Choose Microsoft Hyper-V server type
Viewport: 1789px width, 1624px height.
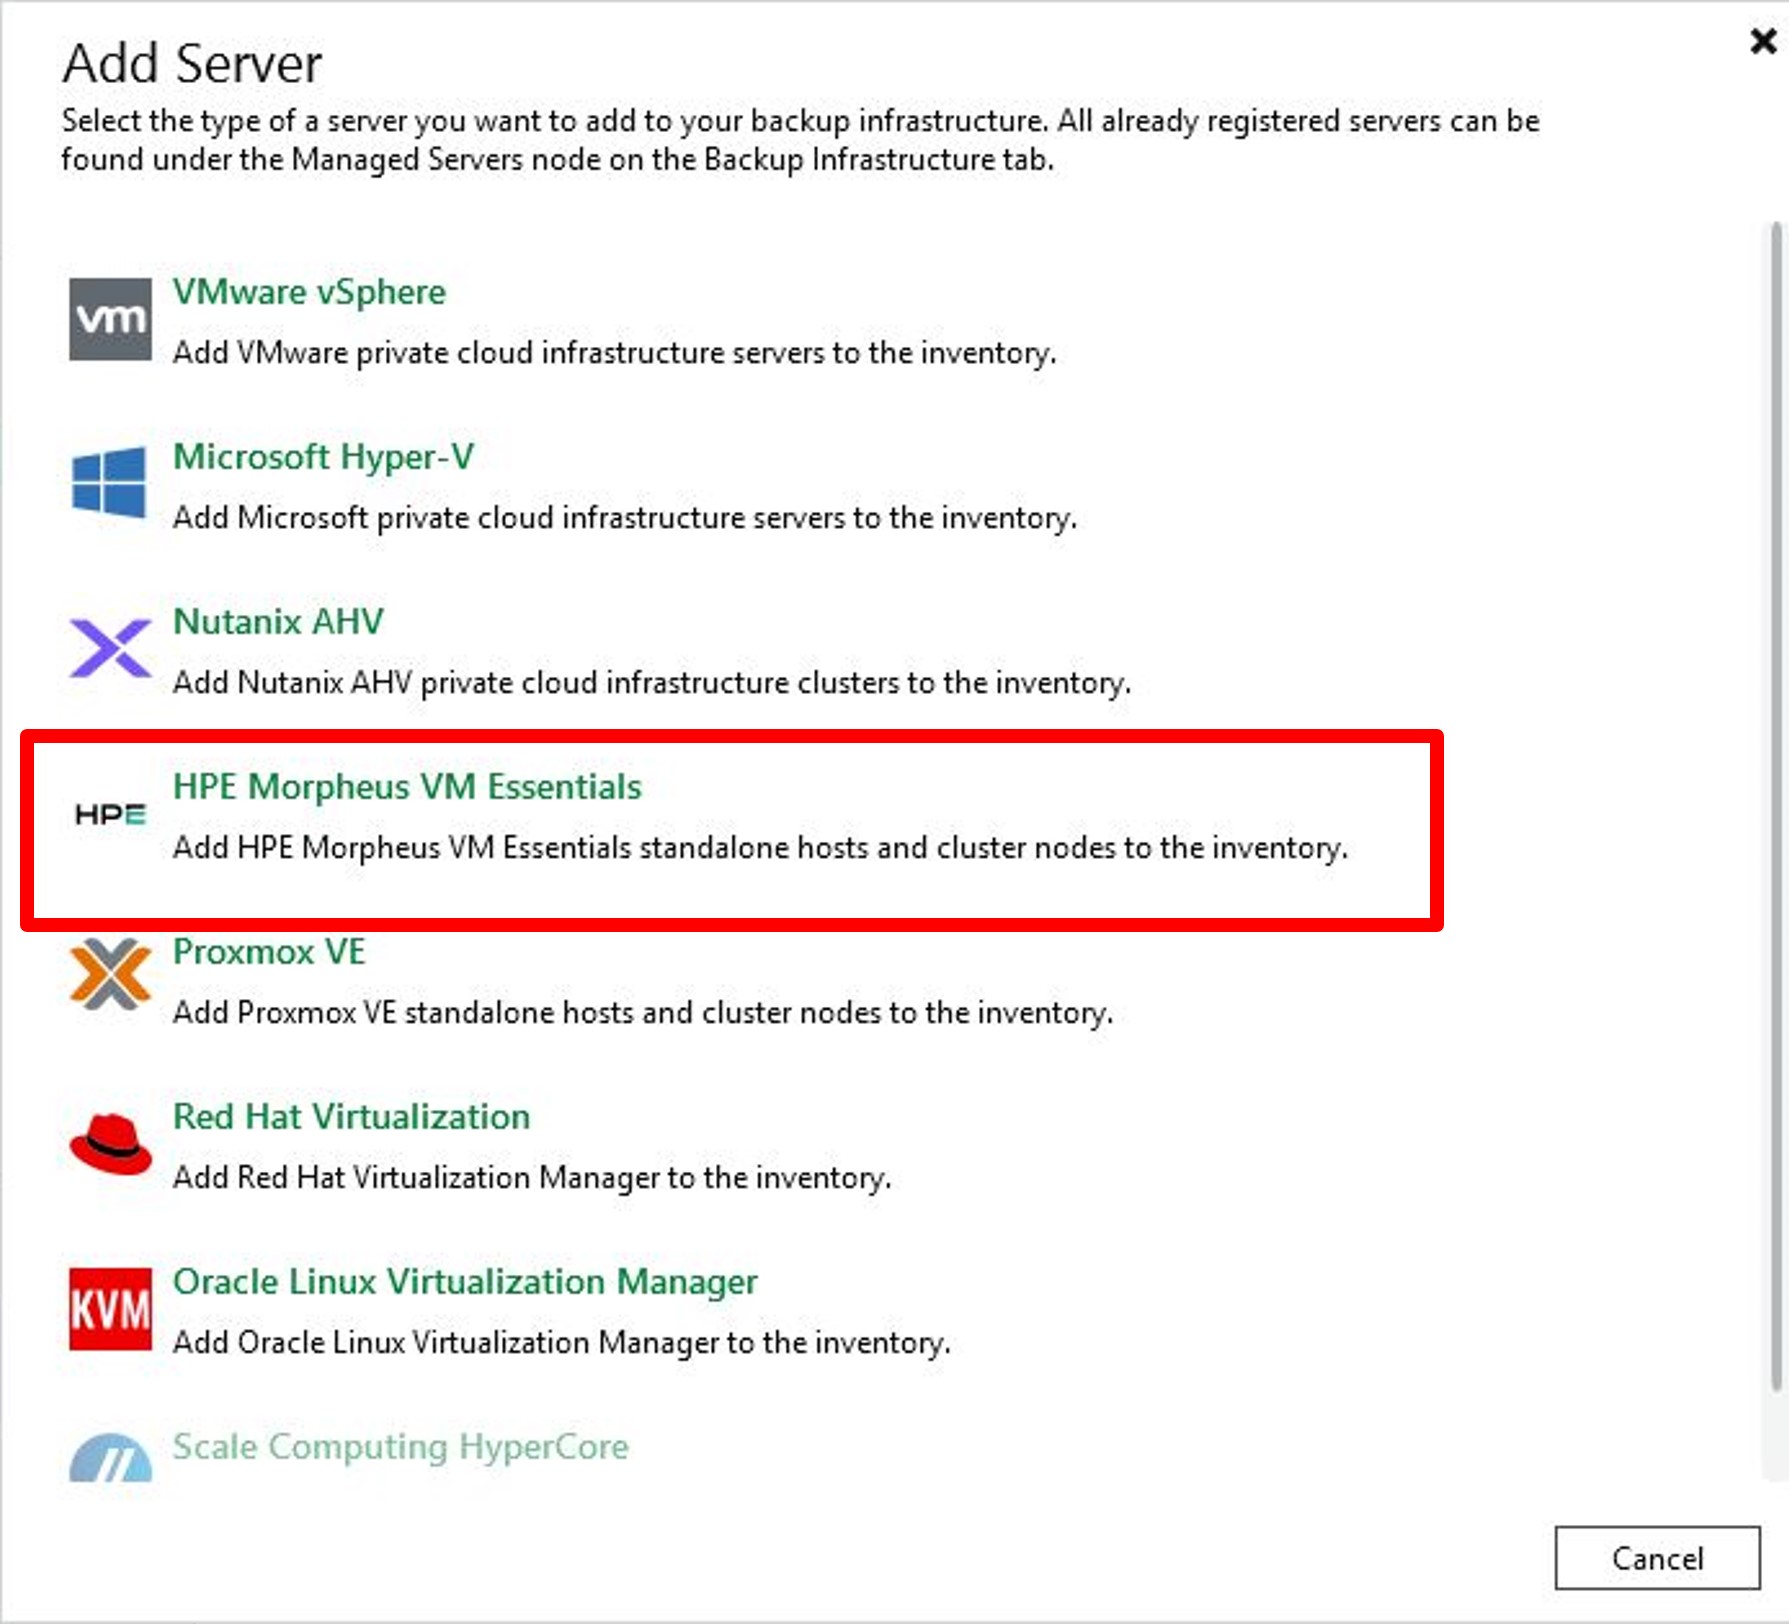click(323, 457)
